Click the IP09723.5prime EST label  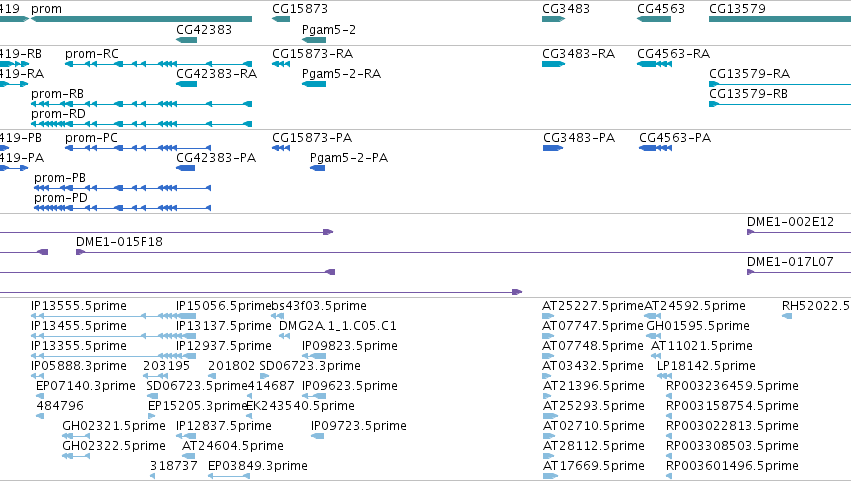point(359,427)
